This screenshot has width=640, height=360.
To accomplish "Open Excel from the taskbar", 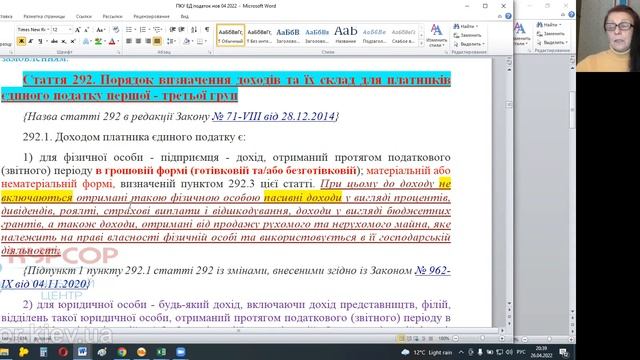I will (x=161, y=352).
